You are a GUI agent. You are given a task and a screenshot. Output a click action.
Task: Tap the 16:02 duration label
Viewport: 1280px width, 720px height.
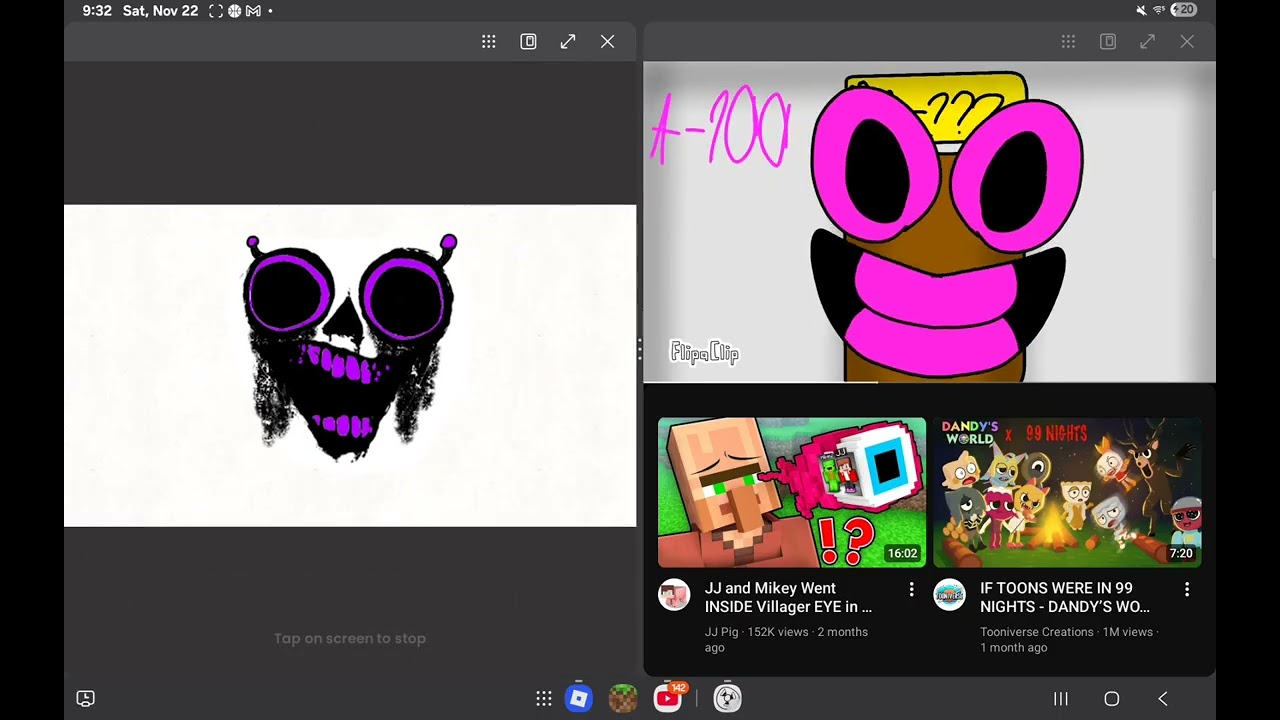click(x=902, y=553)
